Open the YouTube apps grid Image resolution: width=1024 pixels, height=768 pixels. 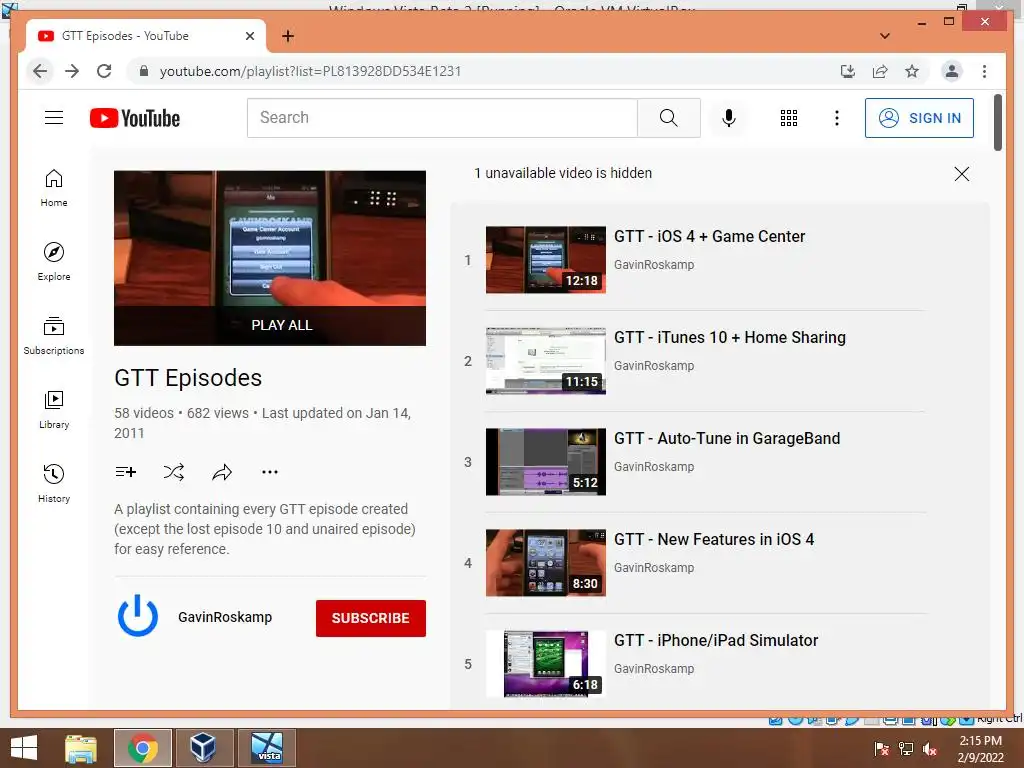(x=789, y=118)
